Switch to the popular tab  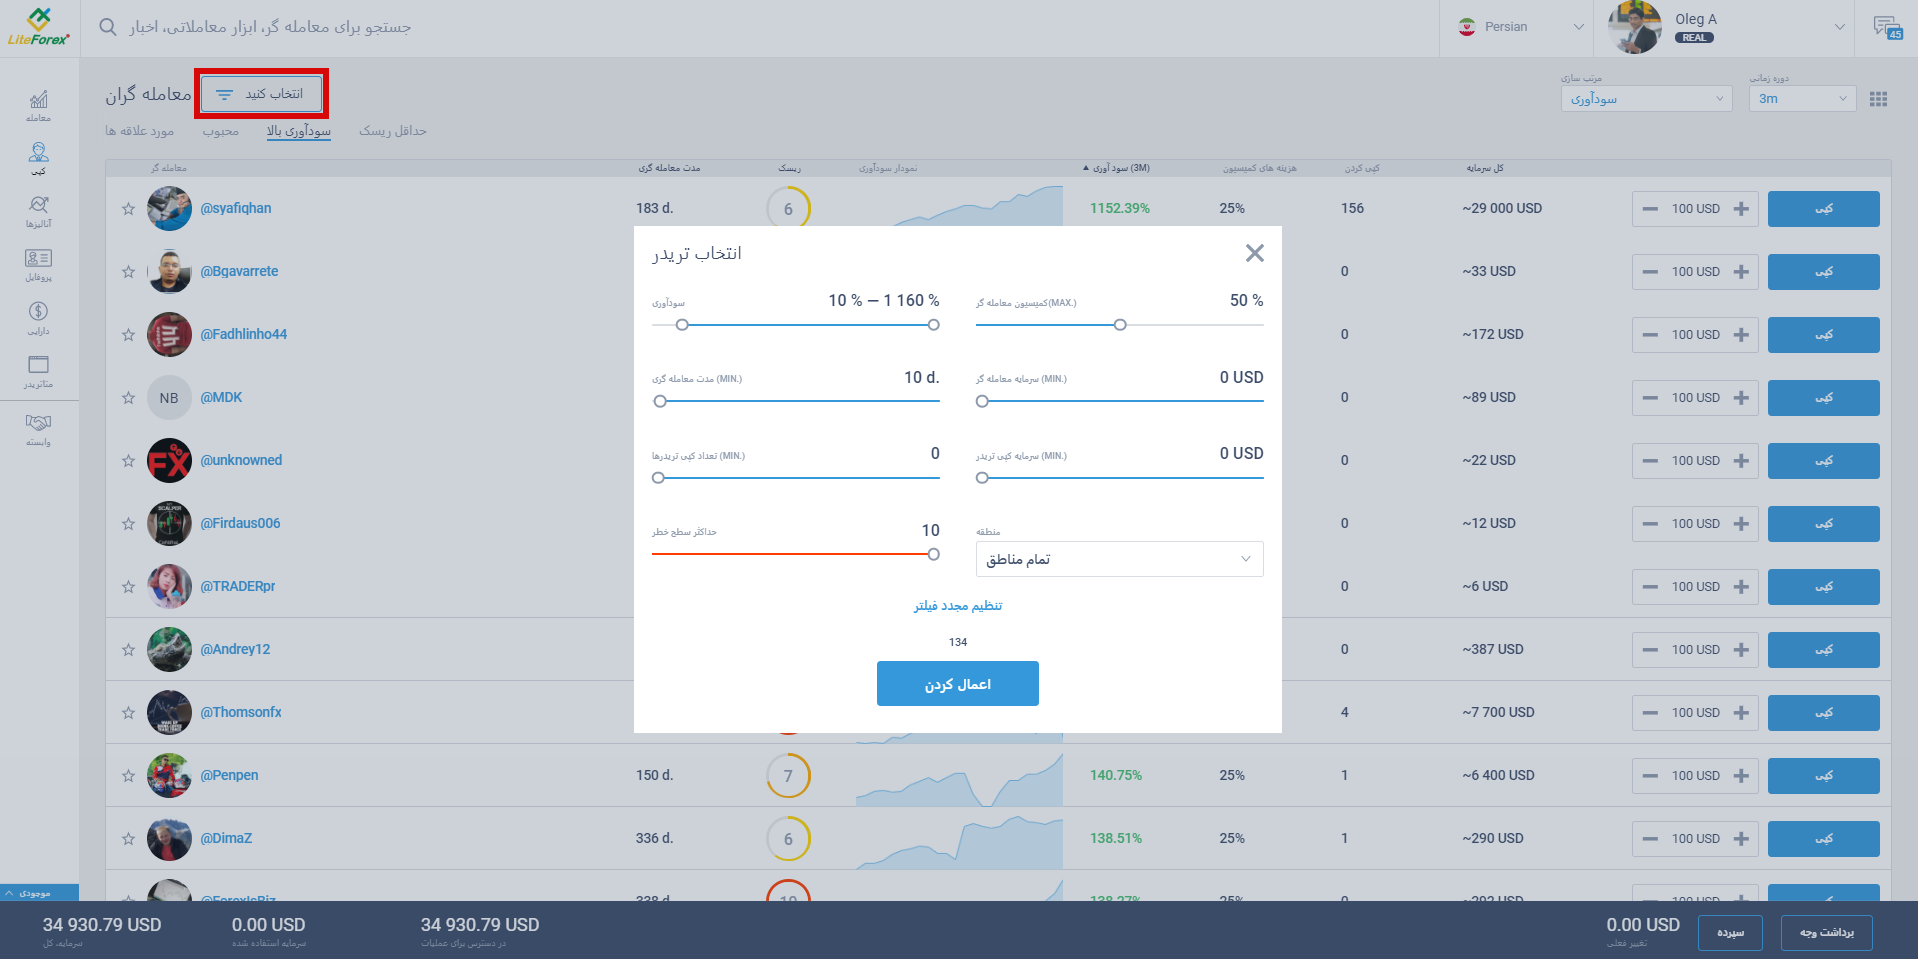click(220, 131)
